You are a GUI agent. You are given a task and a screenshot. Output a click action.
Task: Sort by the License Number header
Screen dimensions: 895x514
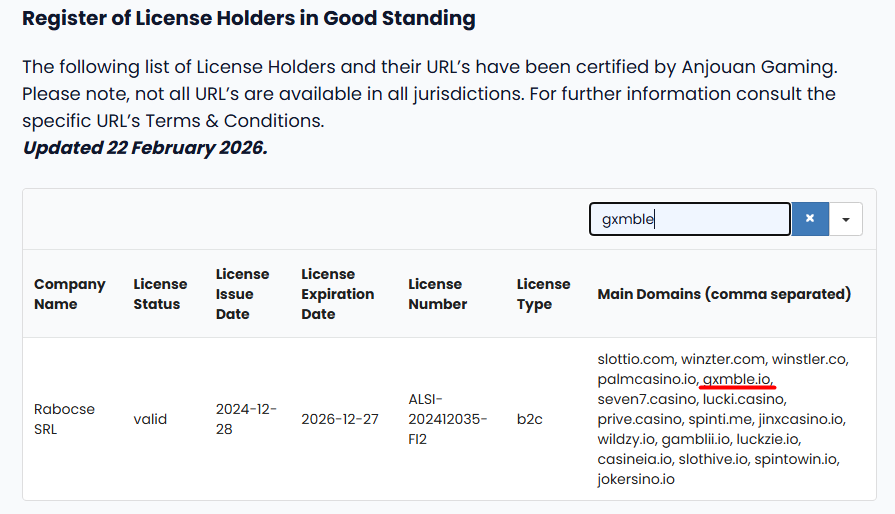click(x=437, y=294)
